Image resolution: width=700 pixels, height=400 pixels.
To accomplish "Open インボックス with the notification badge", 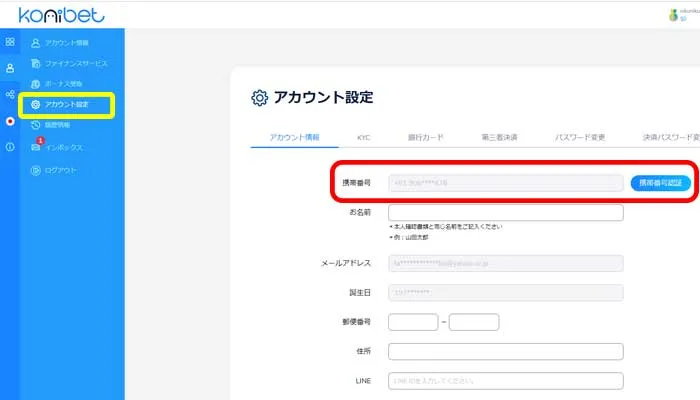I will click(x=64, y=147).
